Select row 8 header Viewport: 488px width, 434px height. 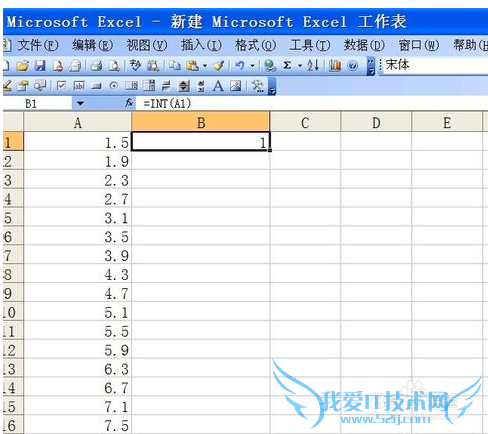(13, 274)
